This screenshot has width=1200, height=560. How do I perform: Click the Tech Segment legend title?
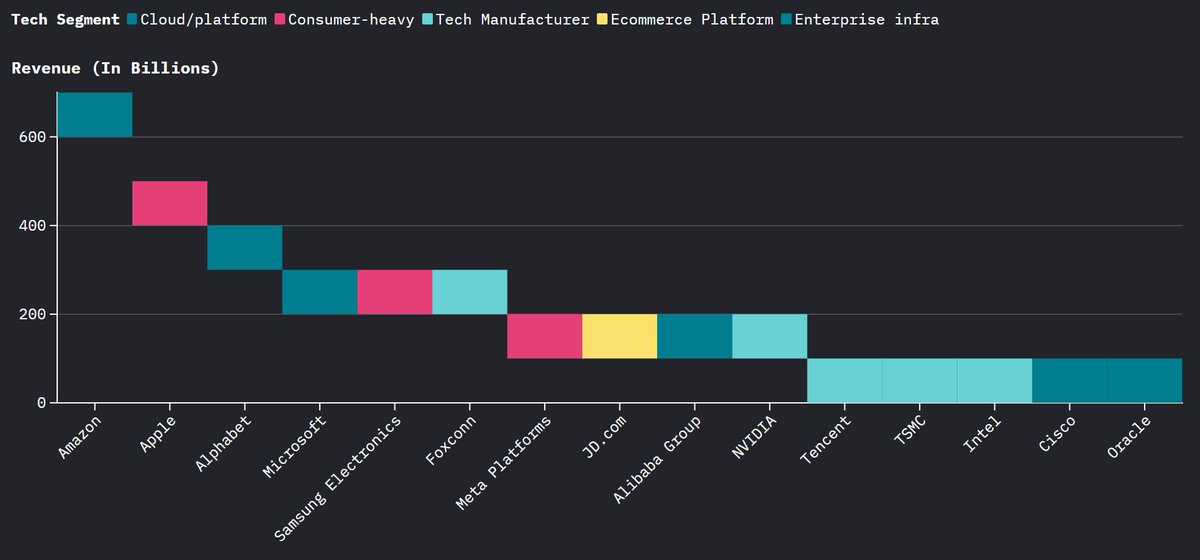(x=65, y=19)
